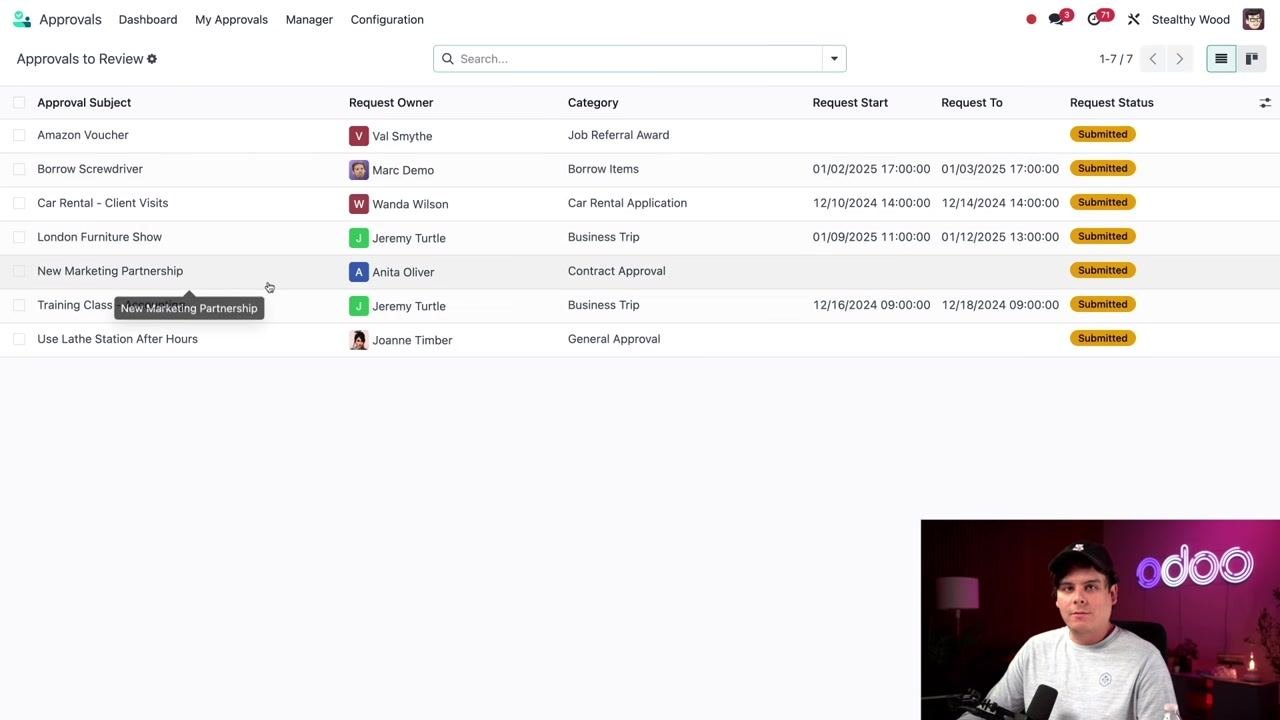1280x720 pixels.
Task: Sort by the Request Owner column
Action: (x=391, y=103)
